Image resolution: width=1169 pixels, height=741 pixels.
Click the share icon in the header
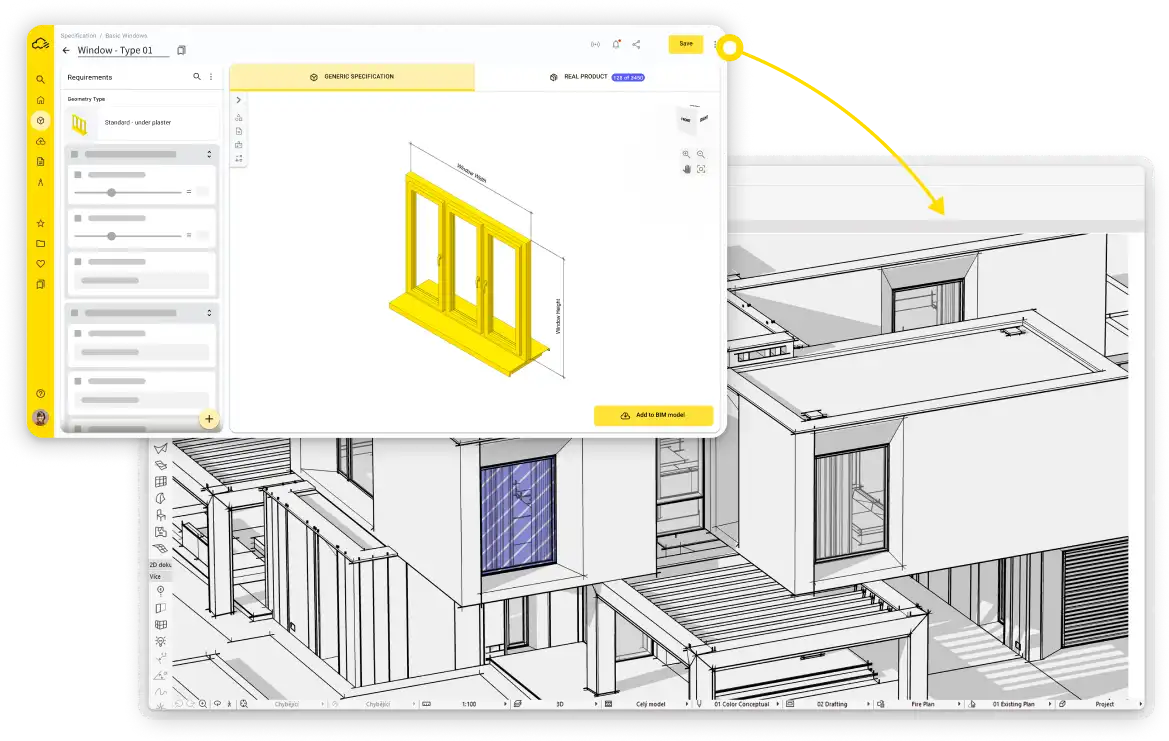(636, 44)
